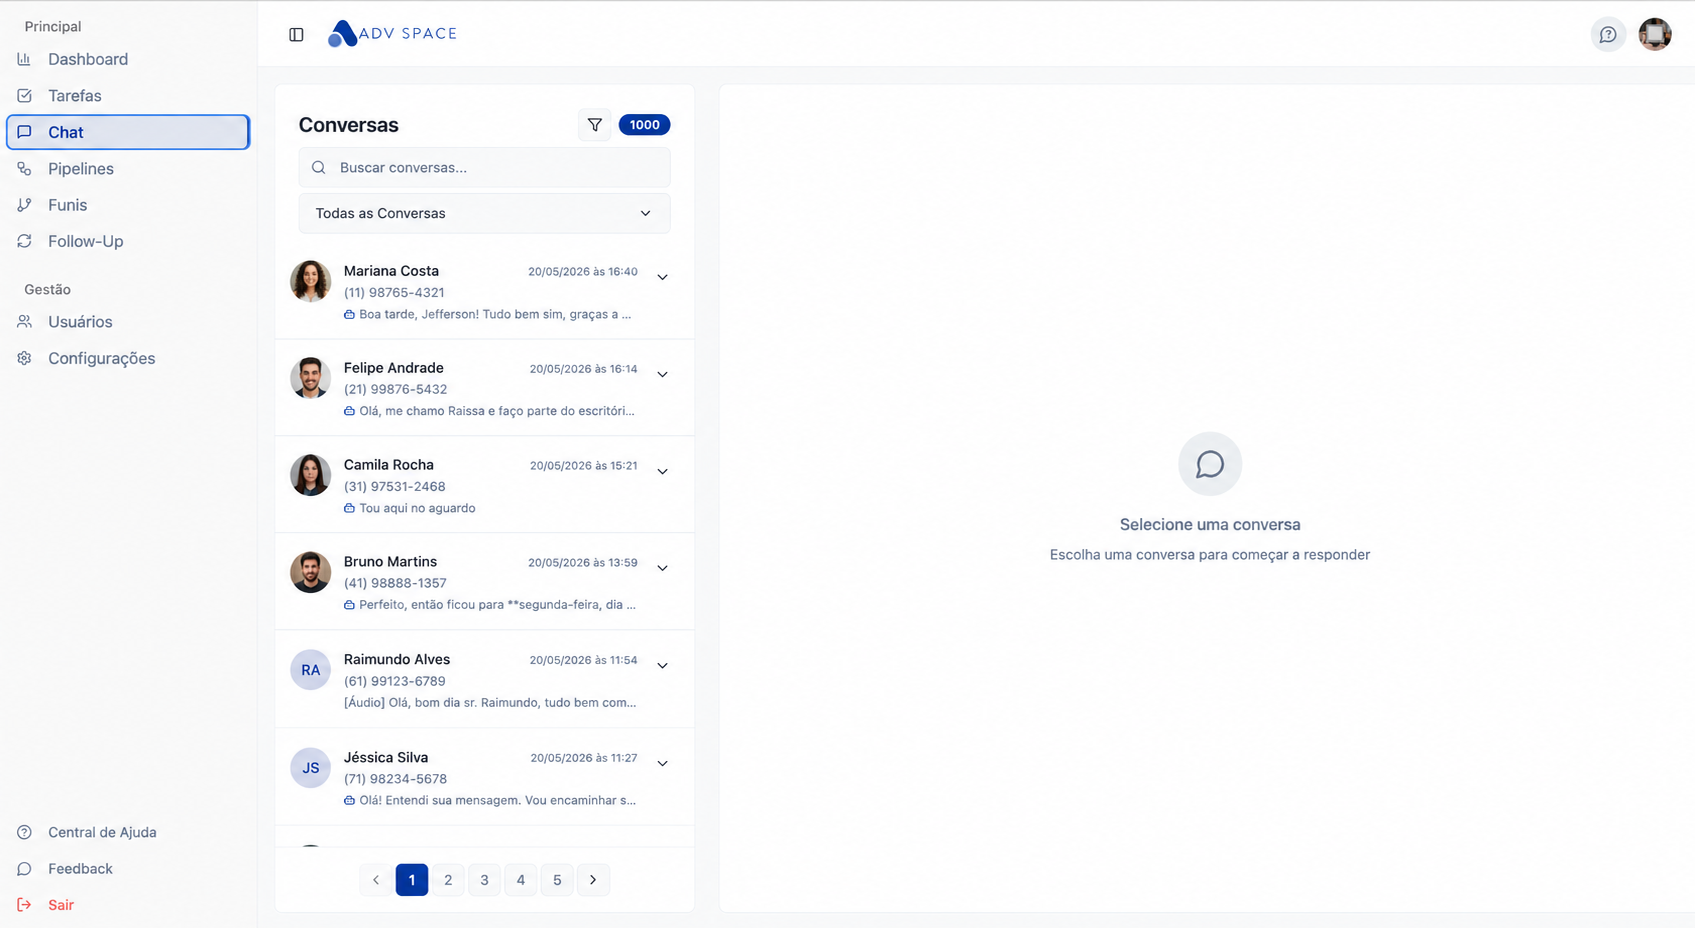1695x928 pixels.
Task: Click the ADV SPACE logo
Action: click(x=393, y=34)
